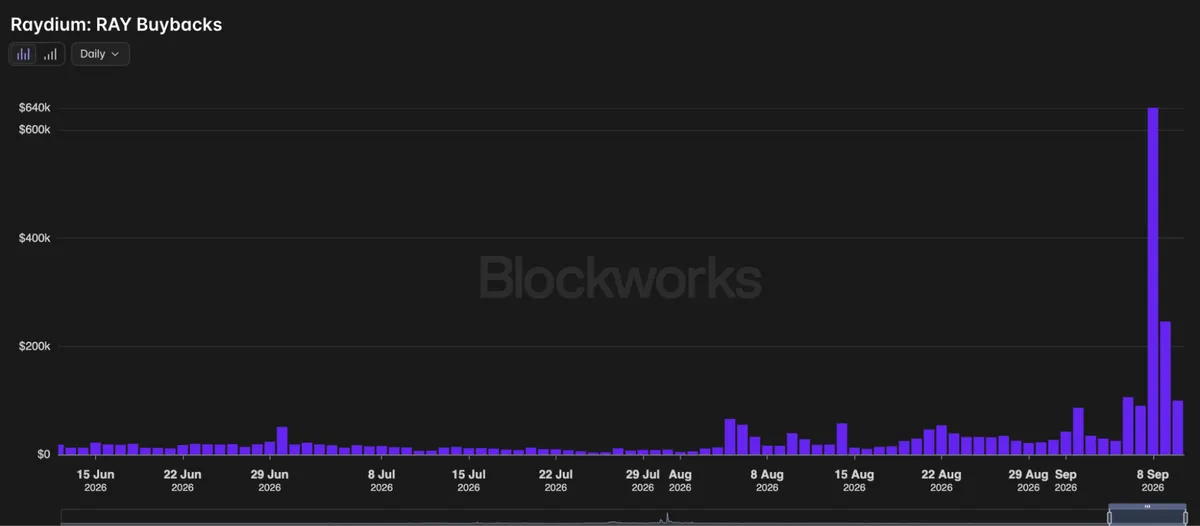Click the '15 Jun' x-axis label
Viewport: 1200px width, 526px height.
tap(96, 474)
